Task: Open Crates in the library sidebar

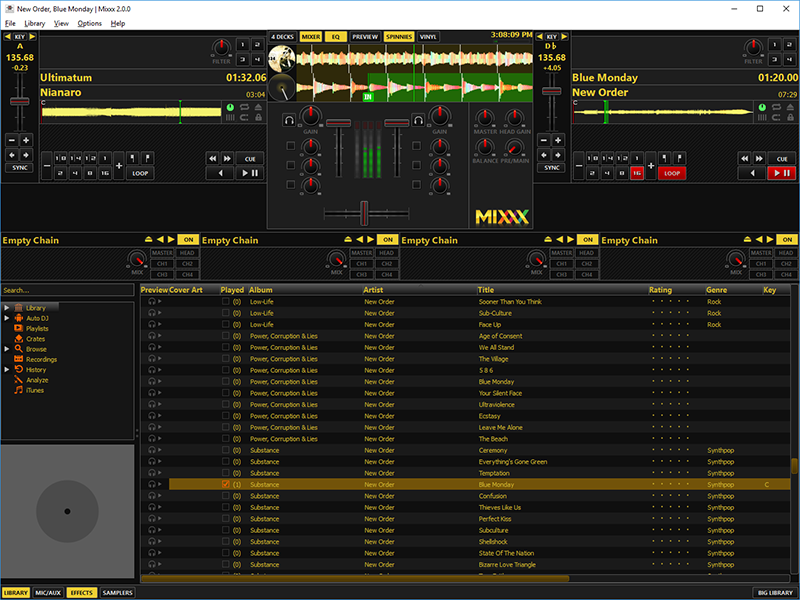Action: pos(35,339)
